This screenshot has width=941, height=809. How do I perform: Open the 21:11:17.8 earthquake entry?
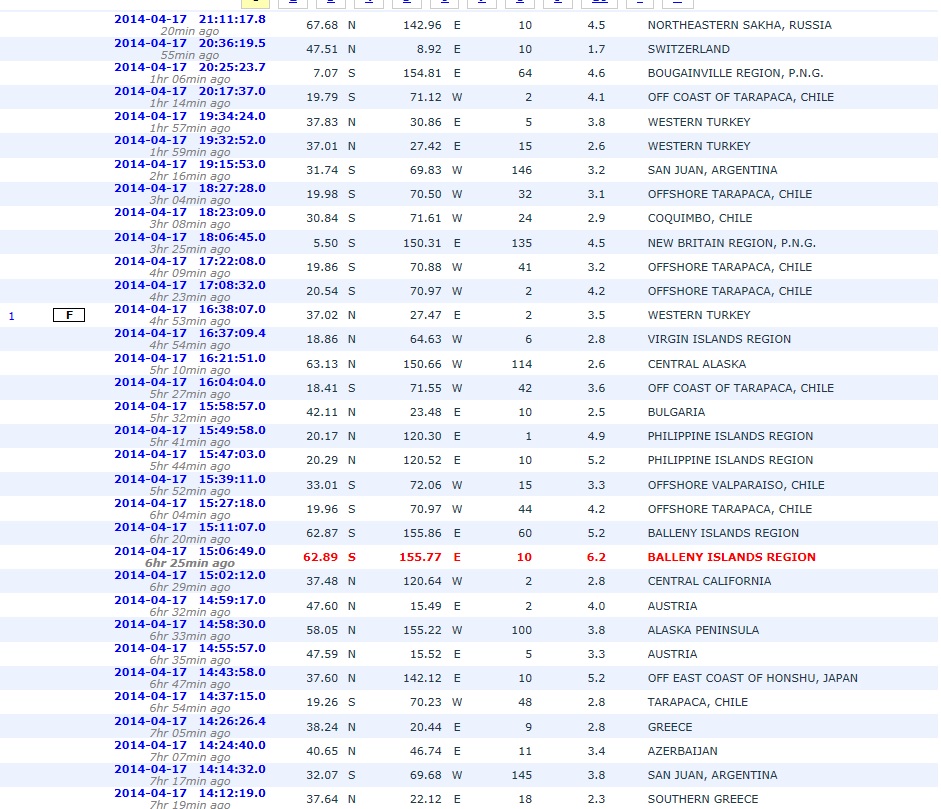(x=190, y=19)
